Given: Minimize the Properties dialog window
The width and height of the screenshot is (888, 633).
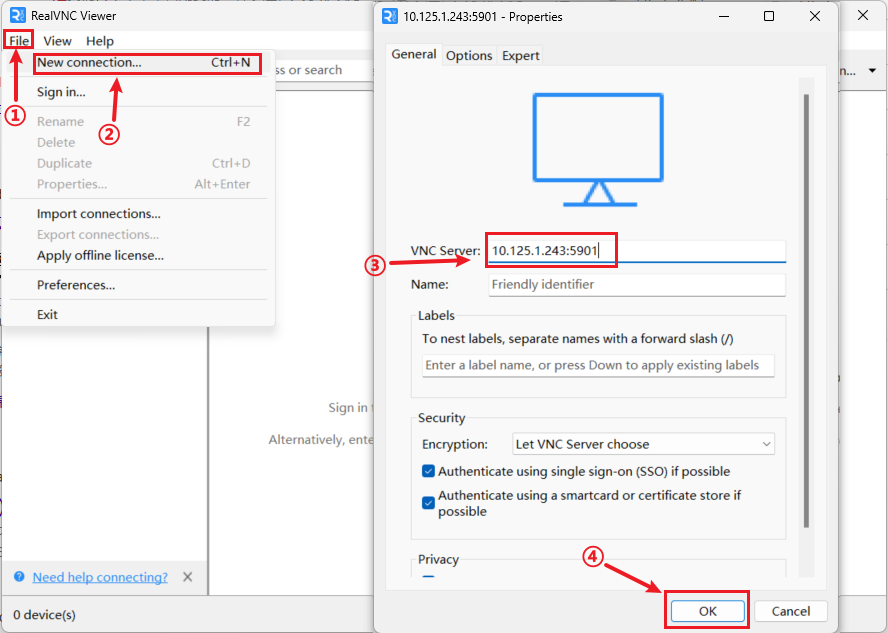Looking at the screenshot, I should [723, 16].
